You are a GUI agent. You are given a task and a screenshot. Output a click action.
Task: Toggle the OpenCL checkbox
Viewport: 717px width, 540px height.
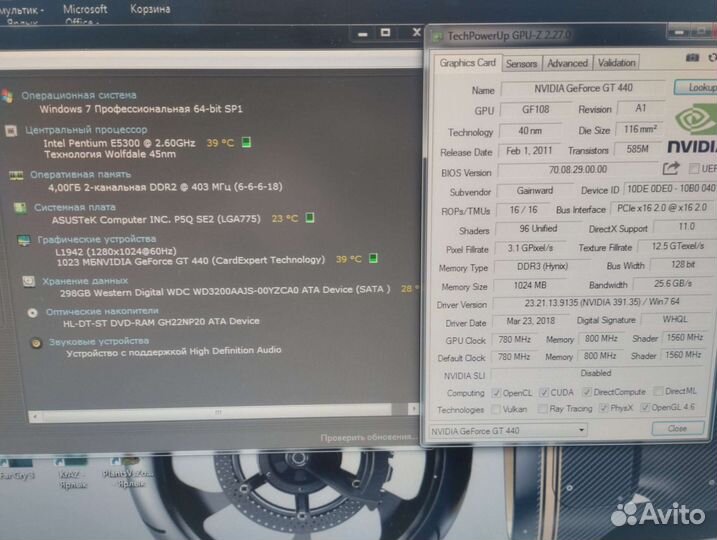[496, 393]
